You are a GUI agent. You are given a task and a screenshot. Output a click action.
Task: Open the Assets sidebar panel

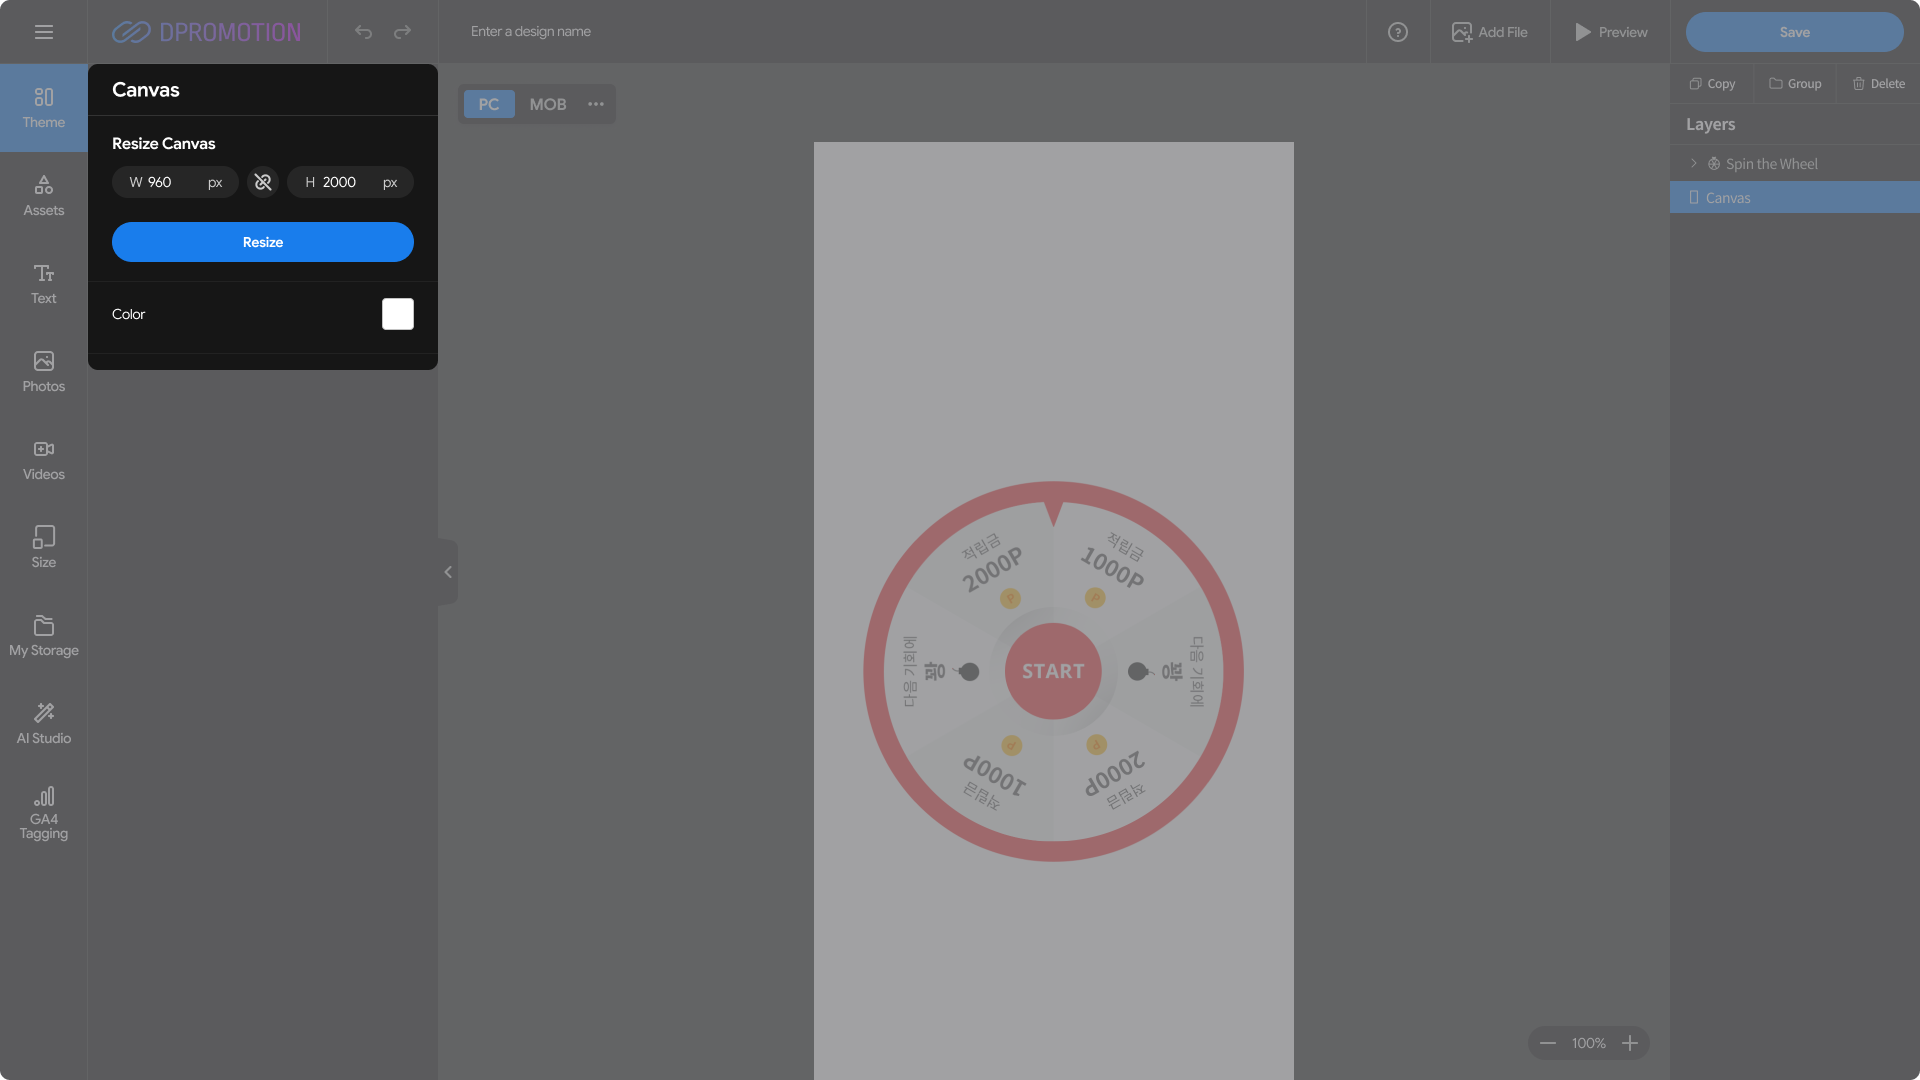(43, 196)
